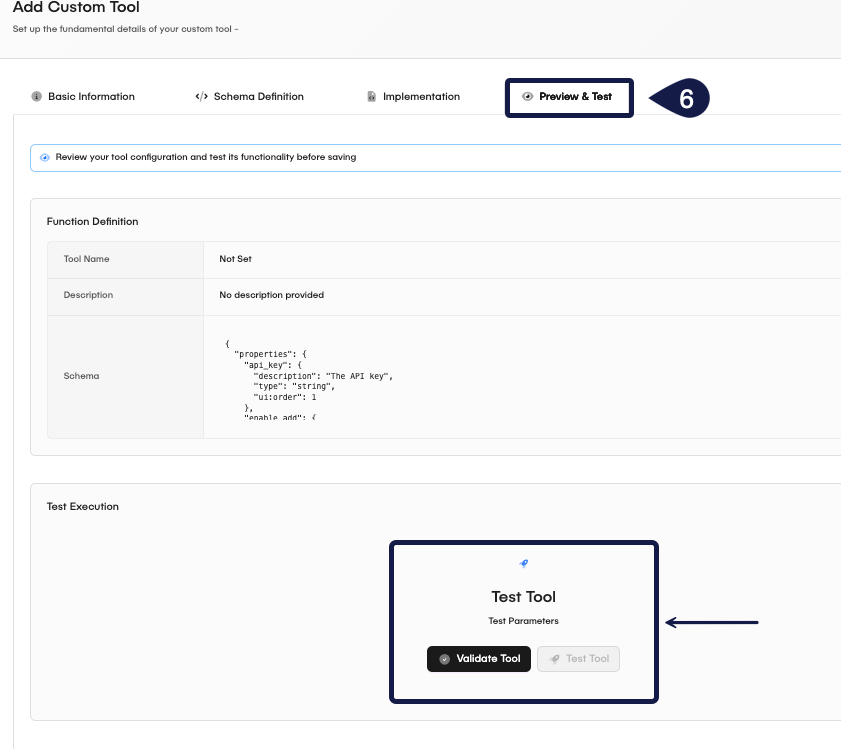This screenshot has width=841, height=749.
Task: Click the Test Tool button
Action: pos(578,659)
